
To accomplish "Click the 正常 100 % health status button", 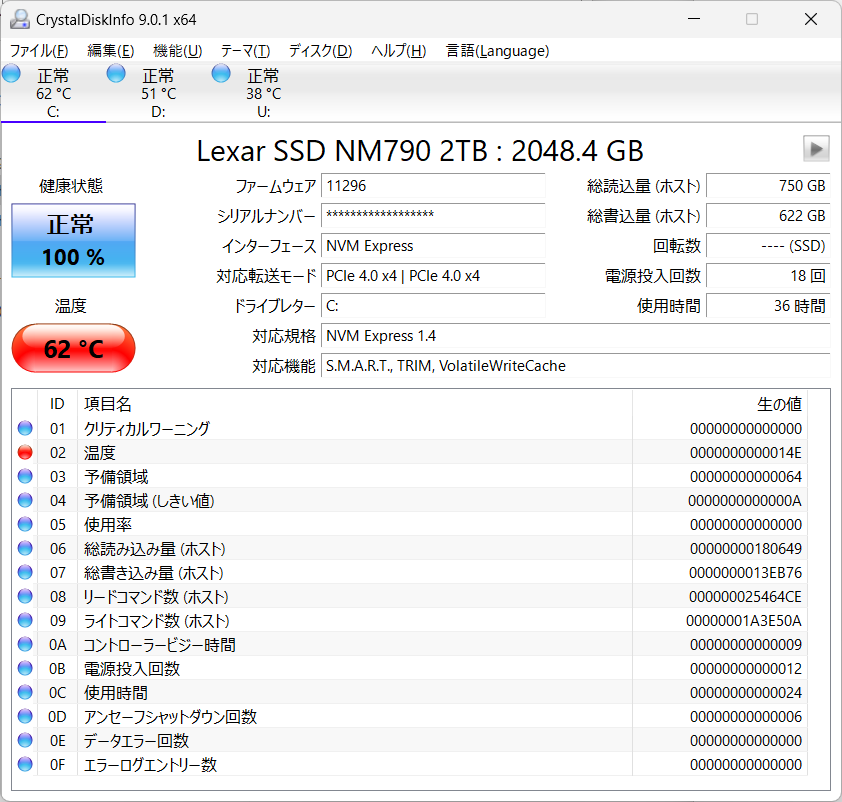I will pos(74,240).
